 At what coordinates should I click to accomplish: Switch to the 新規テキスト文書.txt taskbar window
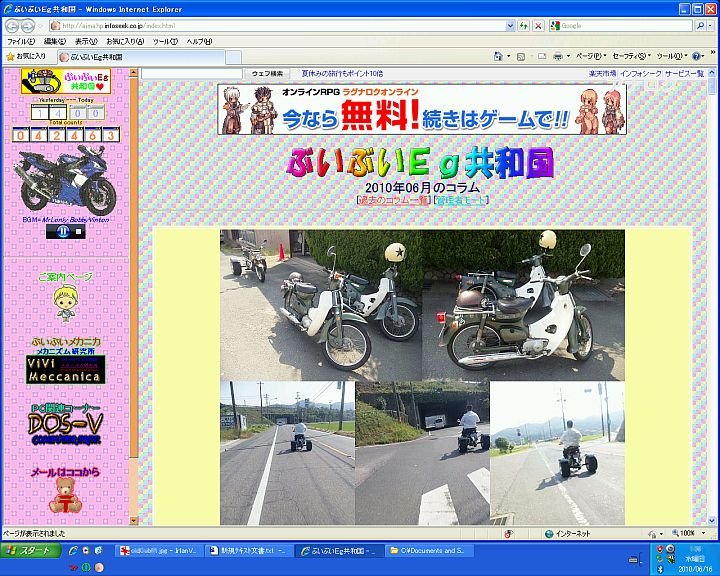click(x=249, y=550)
